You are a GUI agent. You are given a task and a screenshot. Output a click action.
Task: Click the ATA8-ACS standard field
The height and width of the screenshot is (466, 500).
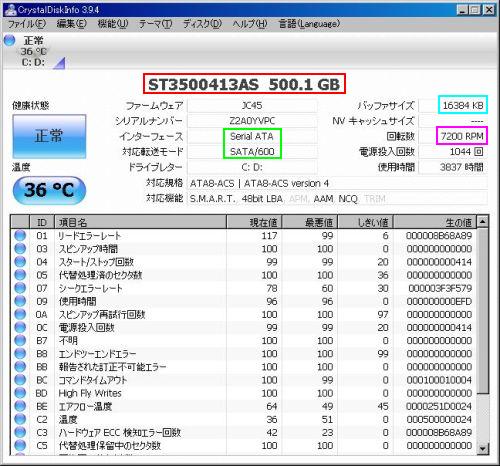click(x=337, y=183)
